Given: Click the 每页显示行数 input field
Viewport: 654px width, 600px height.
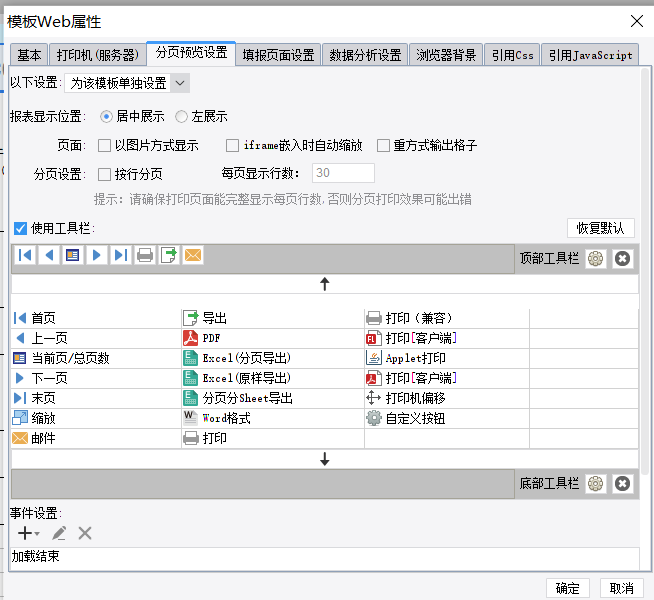Looking at the screenshot, I should [x=343, y=173].
